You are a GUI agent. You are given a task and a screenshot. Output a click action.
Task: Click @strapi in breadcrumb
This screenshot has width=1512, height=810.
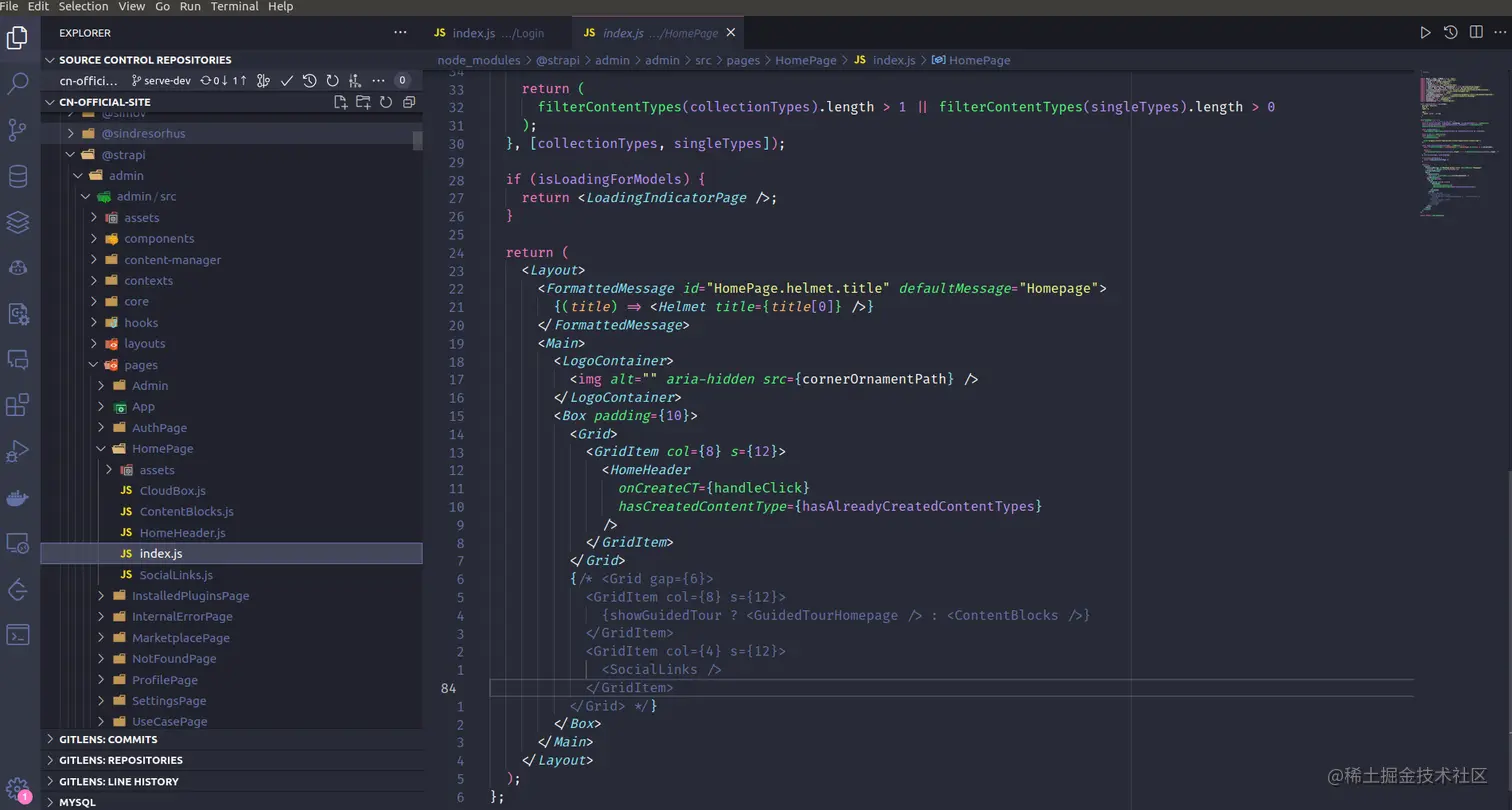click(556, 60)
